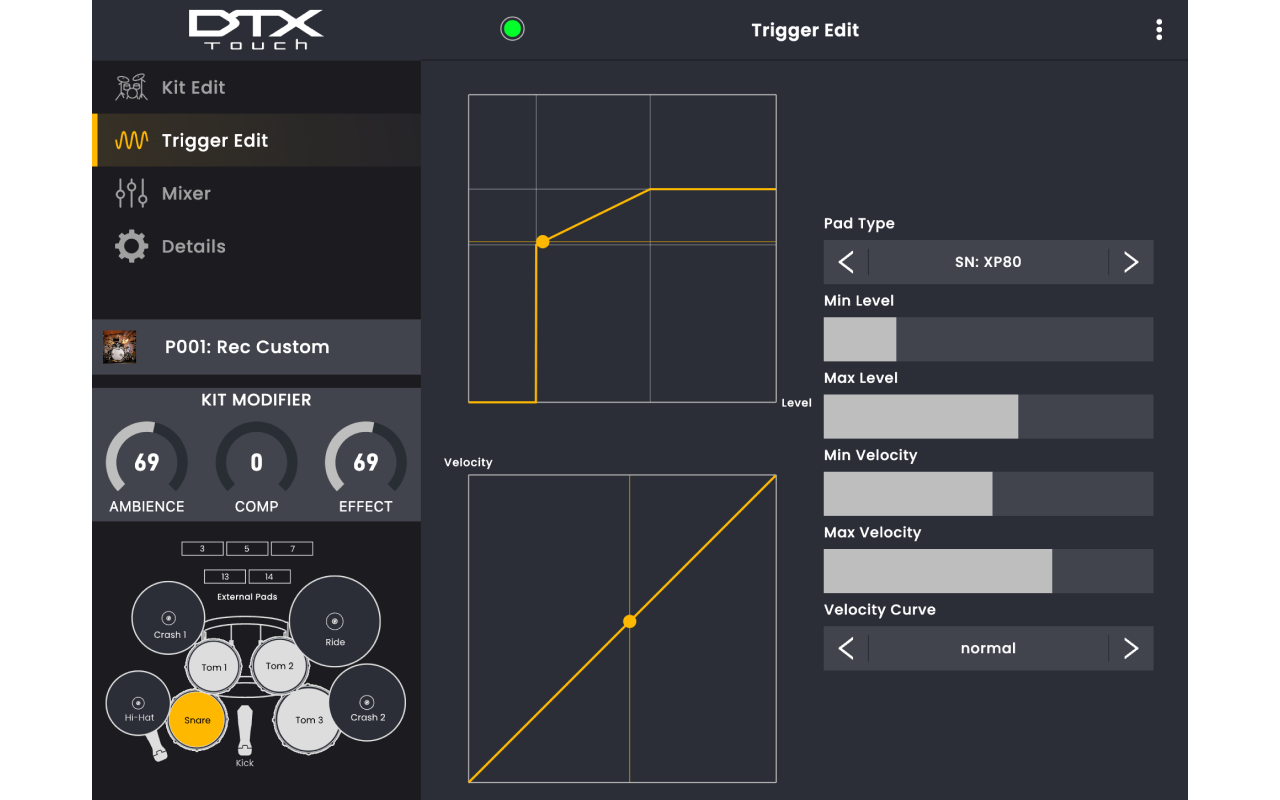This screenshot has height=800, width=1280.
Task: Click the Velocity axis label
Action: [468, 462]
